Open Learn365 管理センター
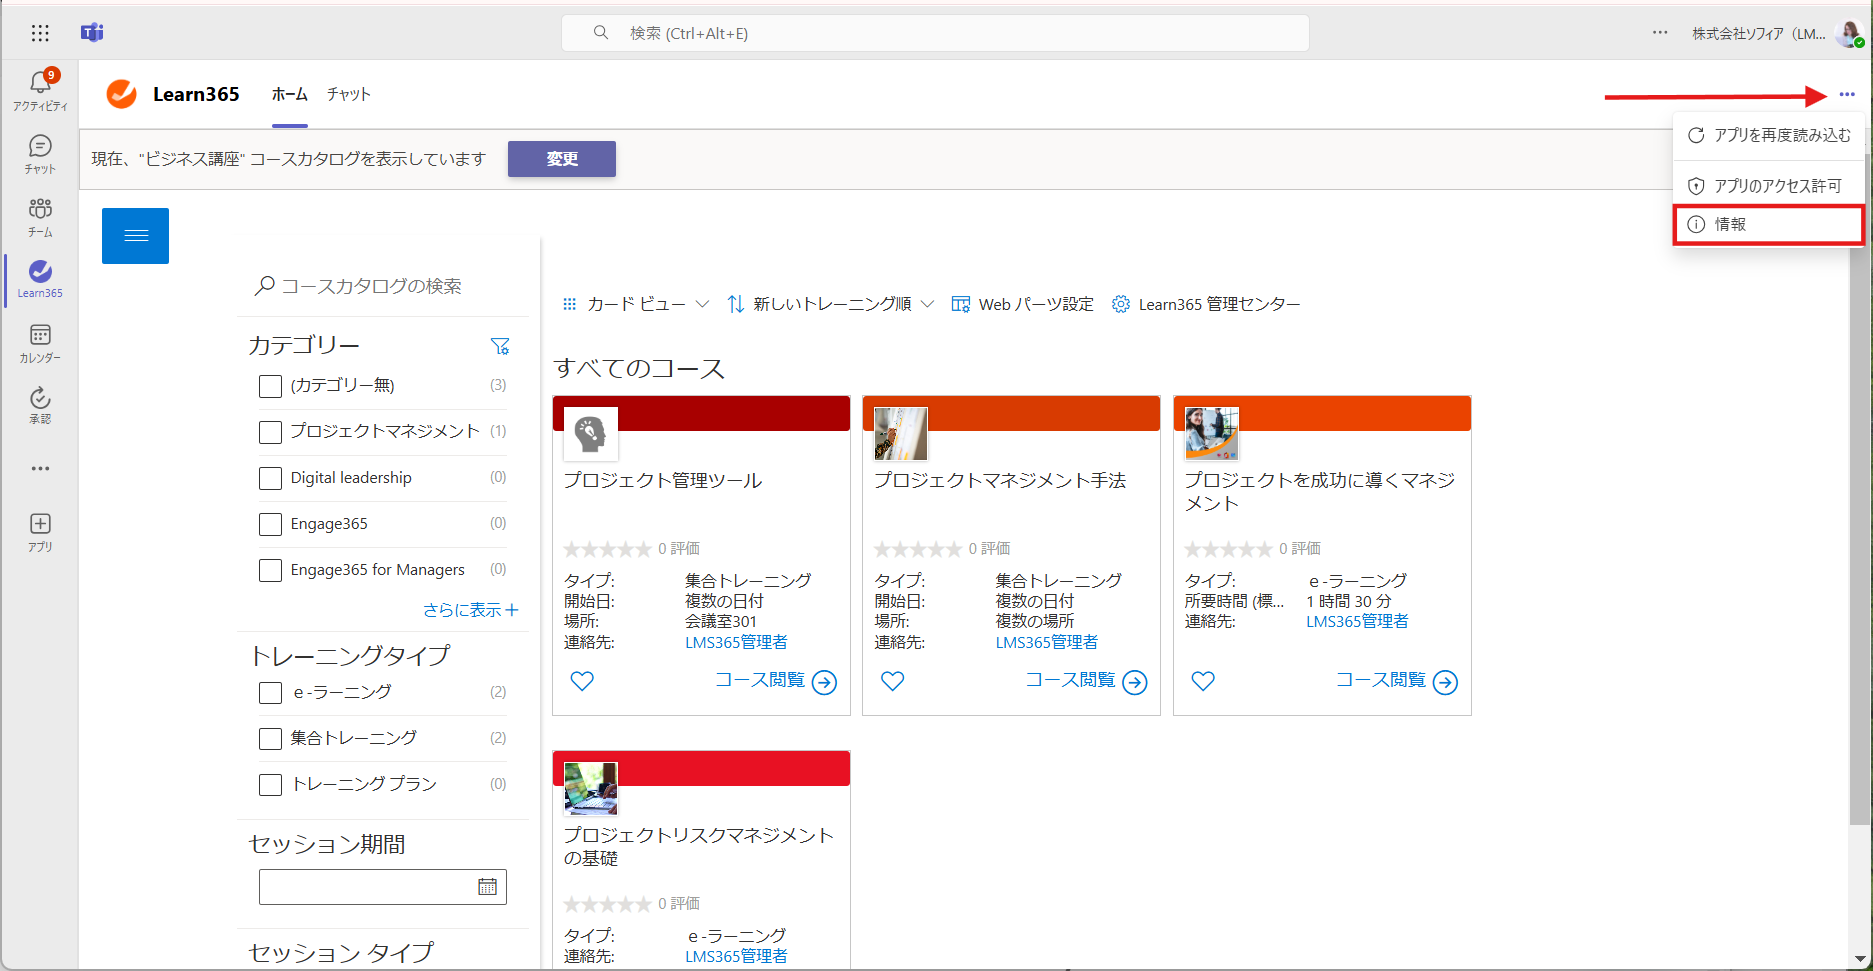Image resolution: width=1873 pixels, height=971 pixels. pos(1206,304)
